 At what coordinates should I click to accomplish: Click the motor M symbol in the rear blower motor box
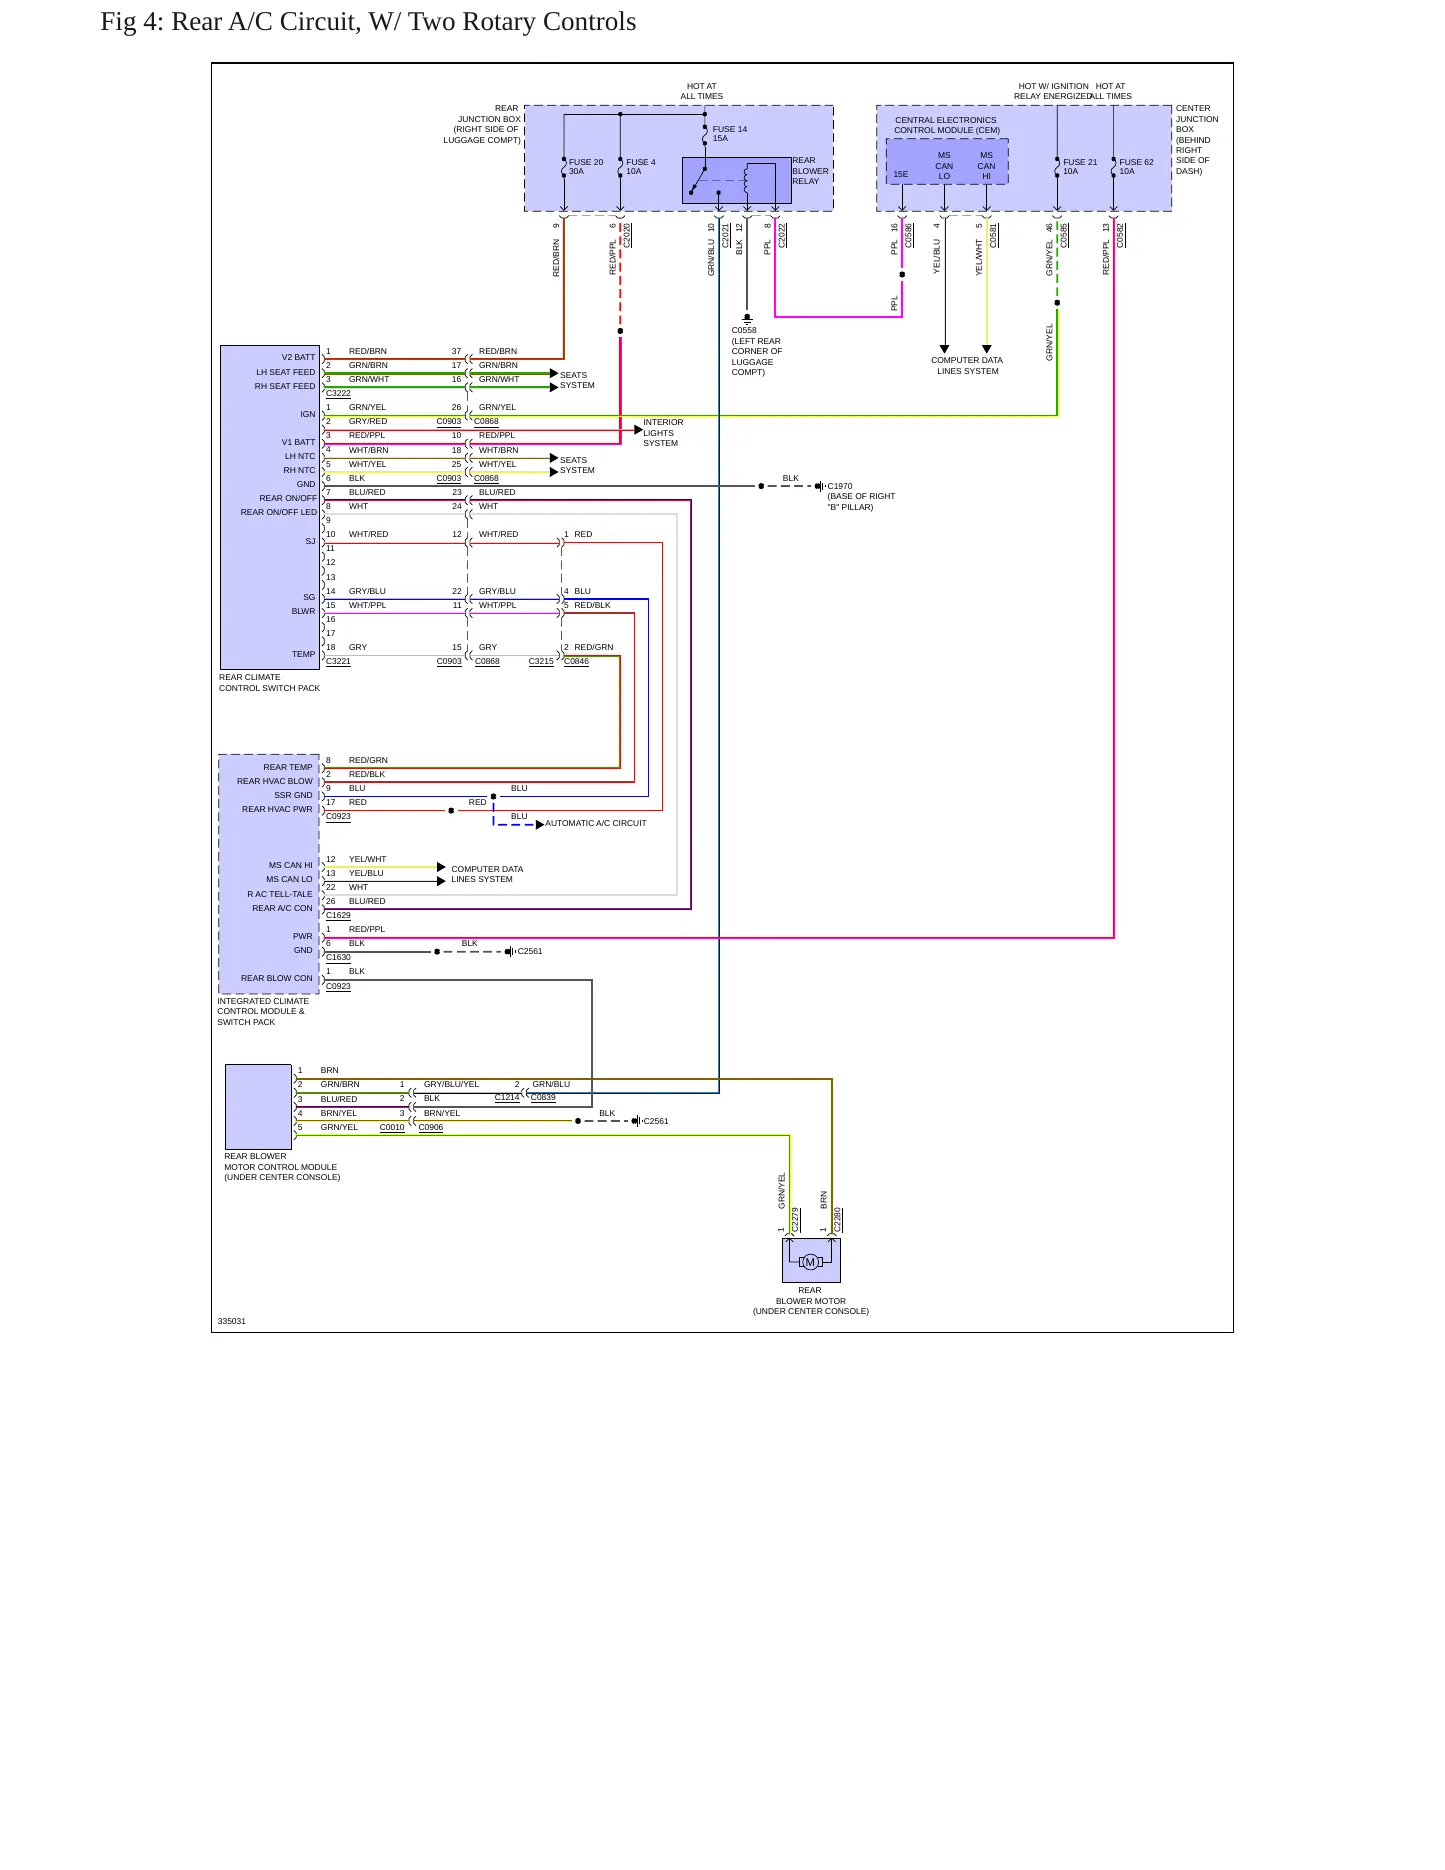tap(810, 1262)
